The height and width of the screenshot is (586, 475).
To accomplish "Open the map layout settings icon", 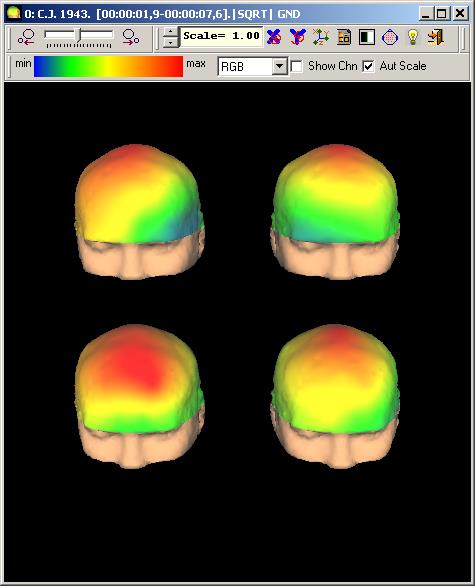I will tap(344, 37).
